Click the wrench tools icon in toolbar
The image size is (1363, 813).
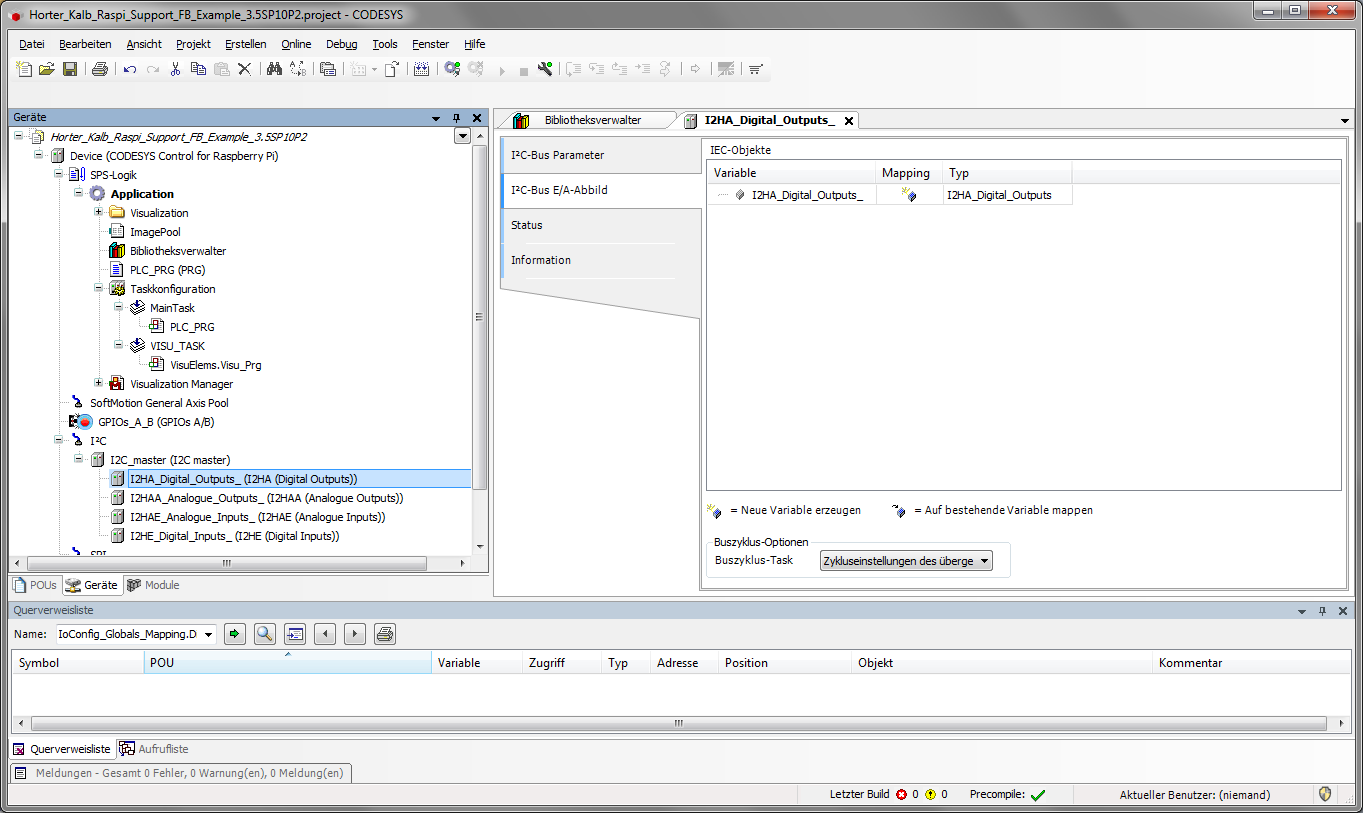[545, 69]
